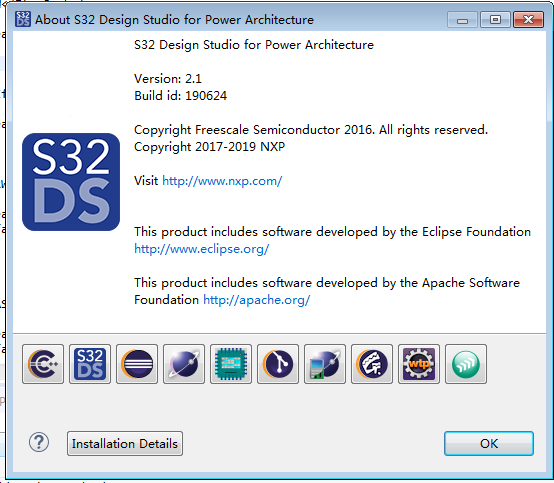The width and height of the screenshot is (554, 483).
Task: Maximize the About dialog window
Action: [x=495, y=19]
